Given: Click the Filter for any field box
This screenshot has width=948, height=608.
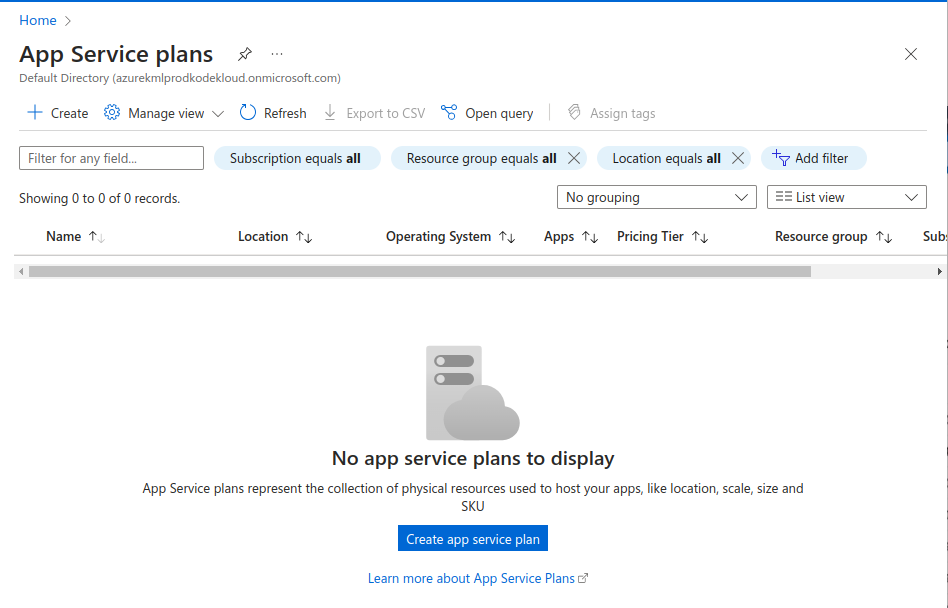Looking at the screenshot, I should coord(111,158).
